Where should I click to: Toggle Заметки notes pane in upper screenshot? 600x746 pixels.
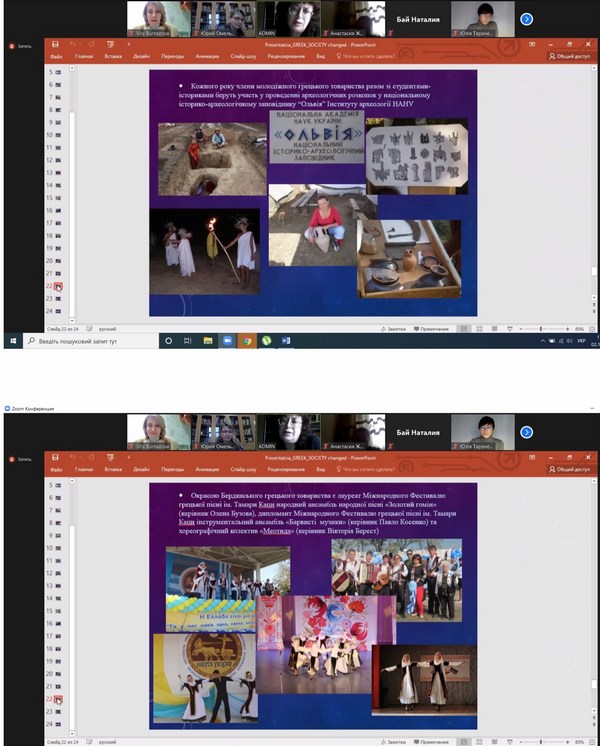coord(393,329)
